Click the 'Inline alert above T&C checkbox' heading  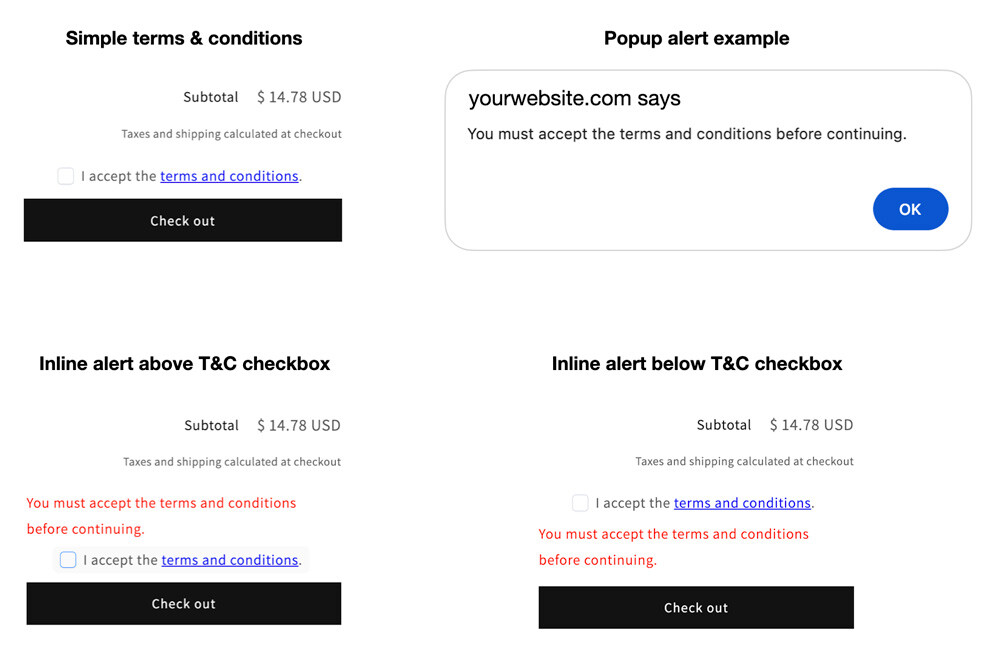184,363
